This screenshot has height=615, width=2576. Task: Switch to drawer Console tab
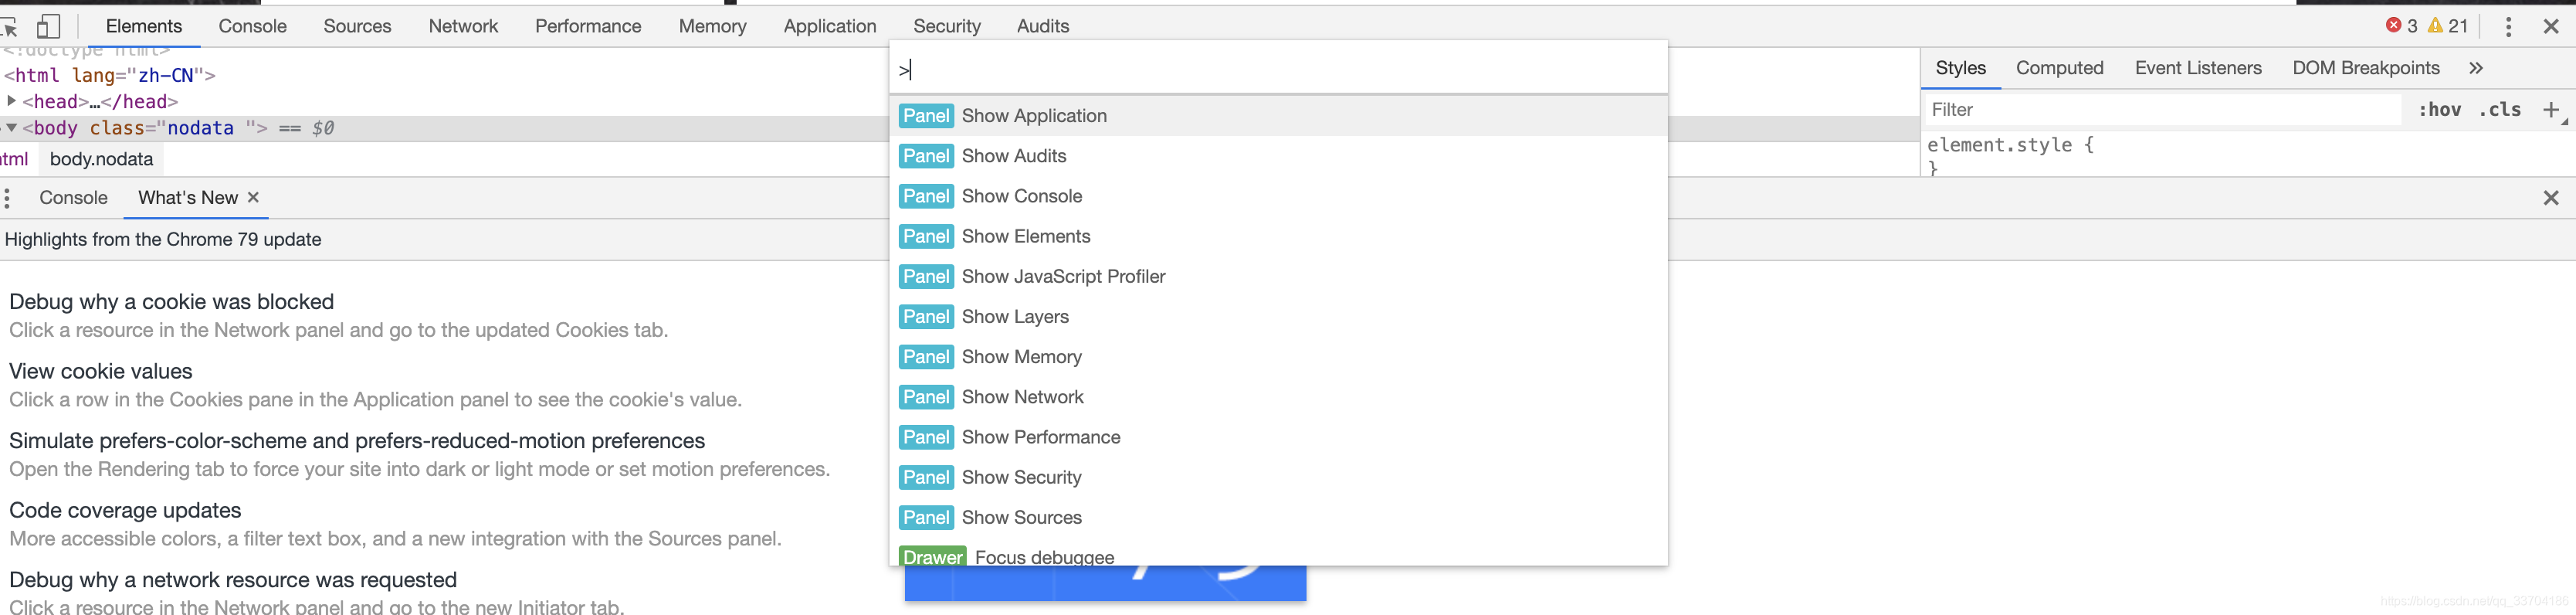click(x=73, y=198)
